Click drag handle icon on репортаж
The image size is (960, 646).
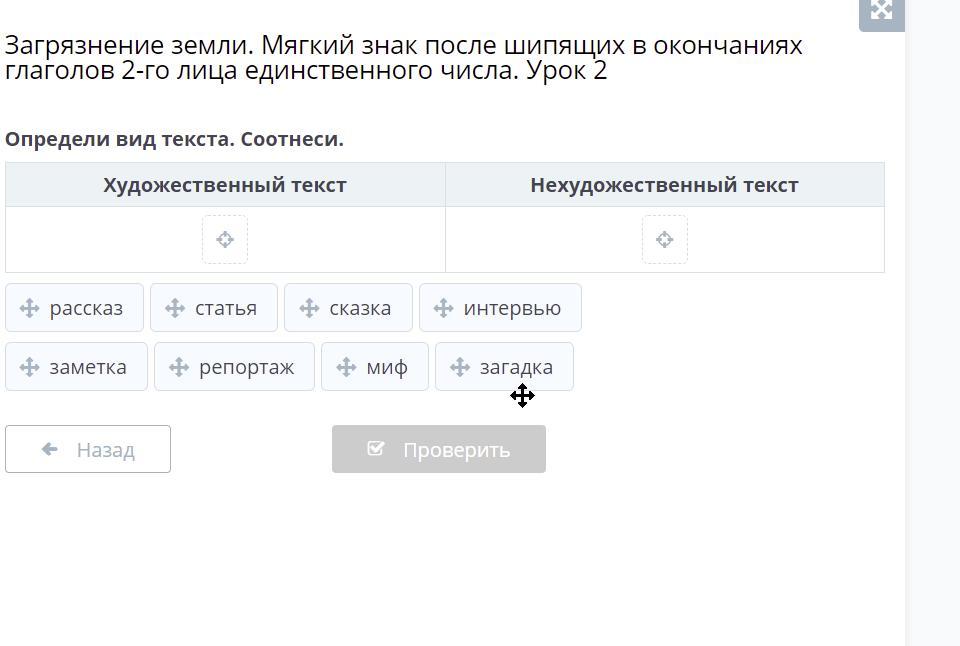click(x=179, y=367)
